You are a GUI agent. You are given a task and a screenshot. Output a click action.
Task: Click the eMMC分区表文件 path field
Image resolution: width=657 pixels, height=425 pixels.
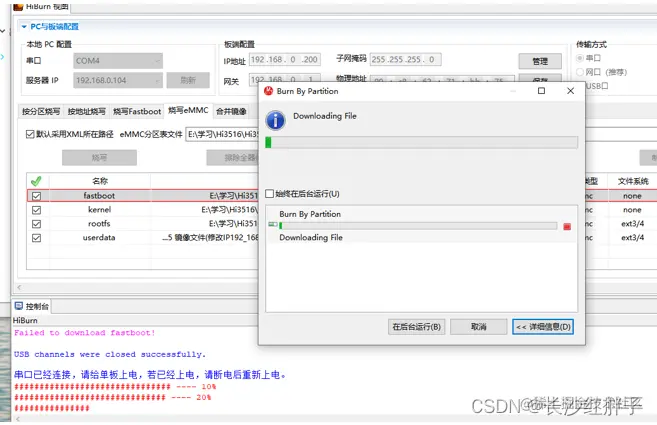pyautogui.click(x=222, y=135)
